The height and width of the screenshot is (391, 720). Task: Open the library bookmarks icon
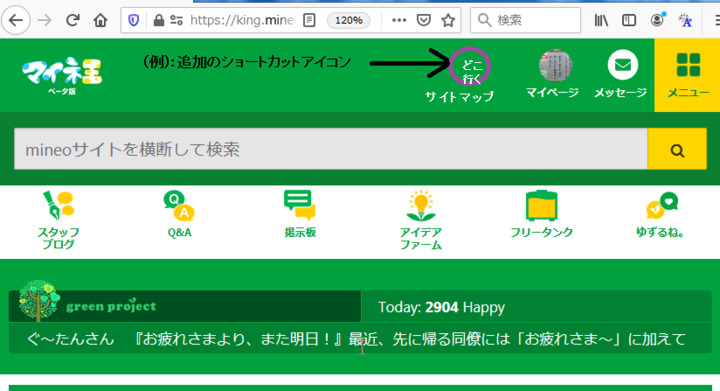(601, 20)
